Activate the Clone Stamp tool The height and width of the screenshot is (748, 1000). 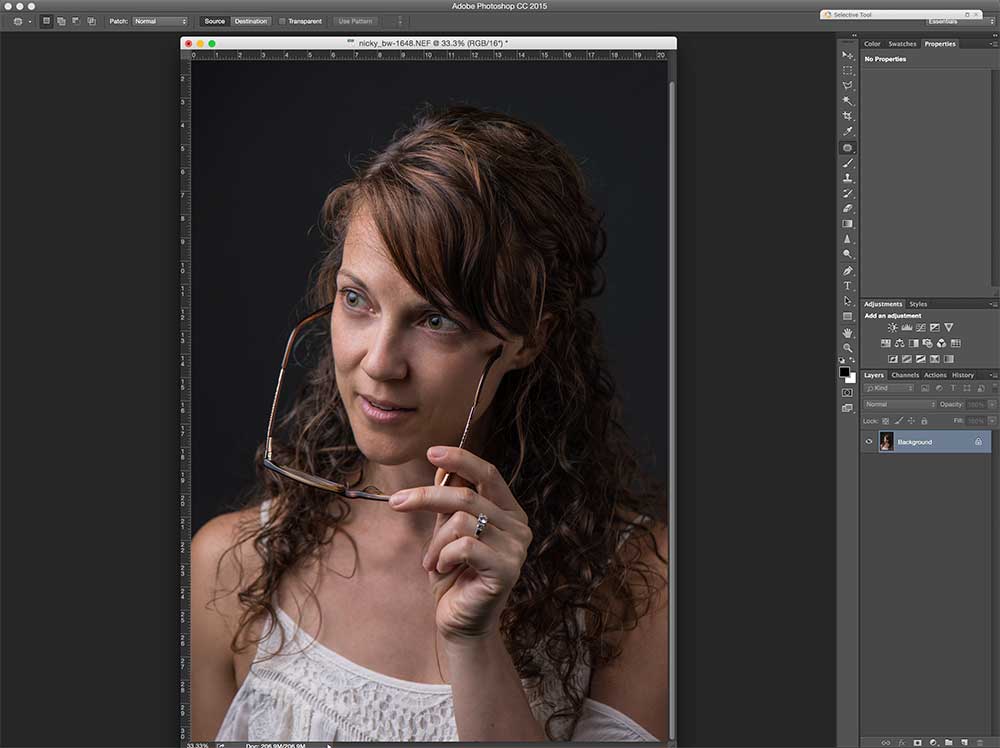tap(848, 178)
